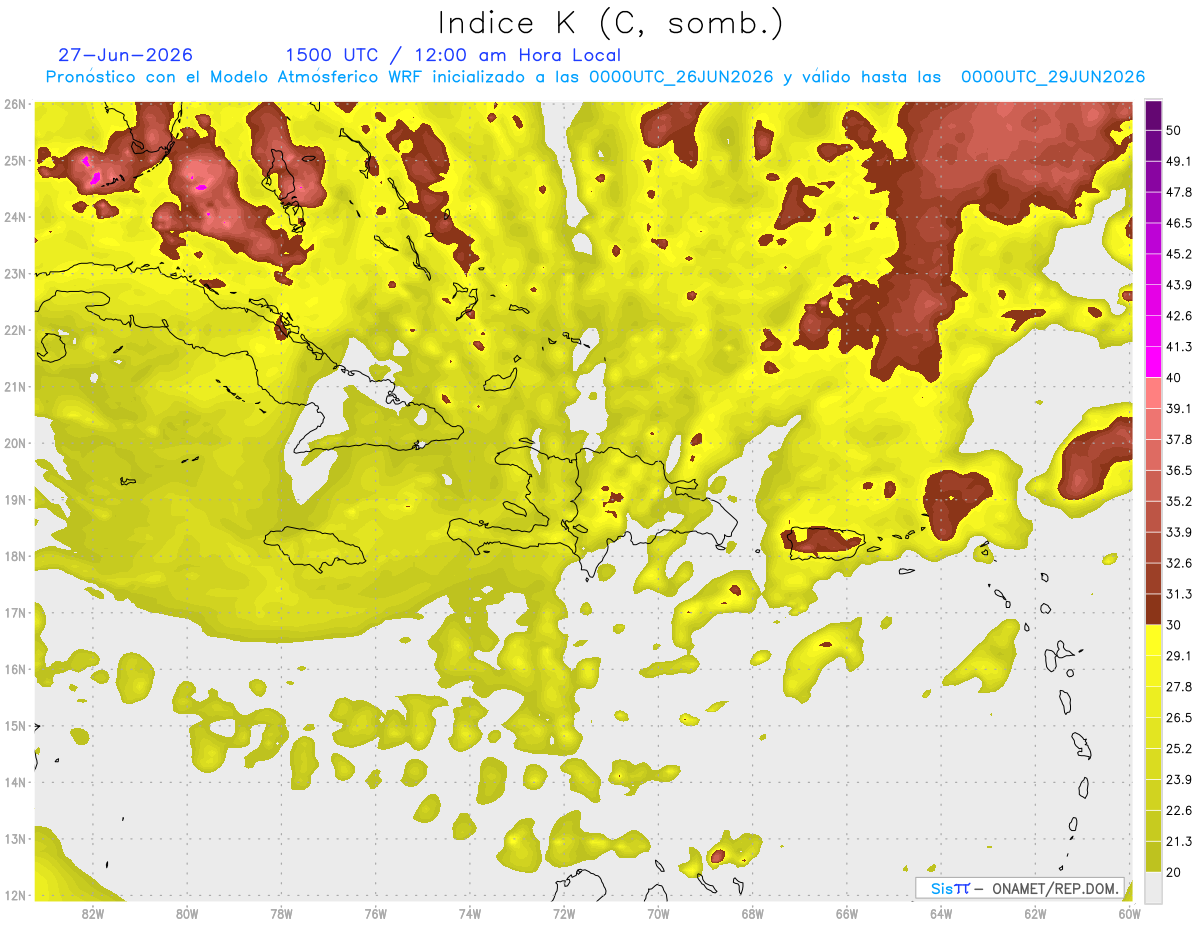The height and width of the screenshot is (927, 1200).
Task: Click the colorbar value "45.2"
Action: point(1179,254)
